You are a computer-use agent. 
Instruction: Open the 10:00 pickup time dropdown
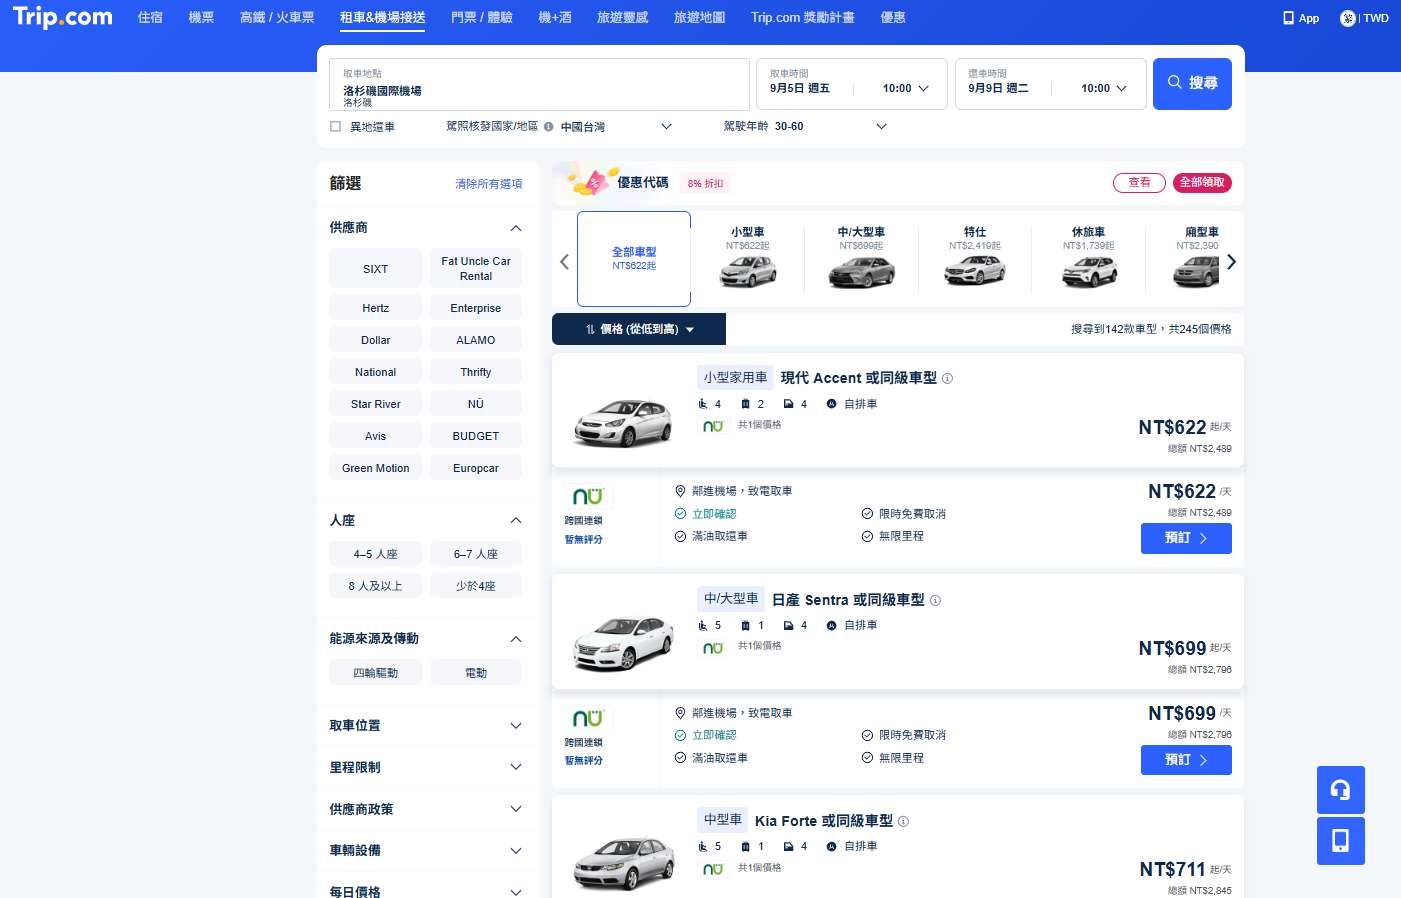coord(901,88)
